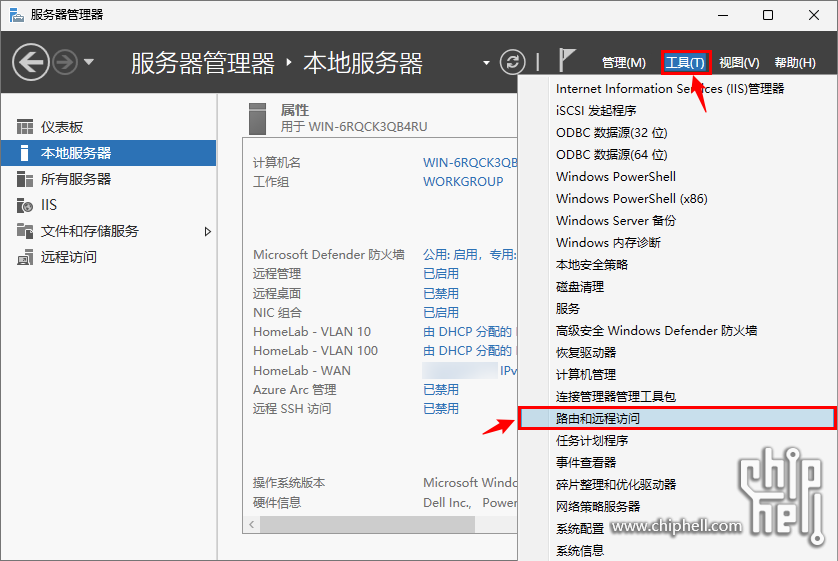This screenshot has width=838, height=561.
Task: Open the notifications flag icon
Action: pos(567,59)
